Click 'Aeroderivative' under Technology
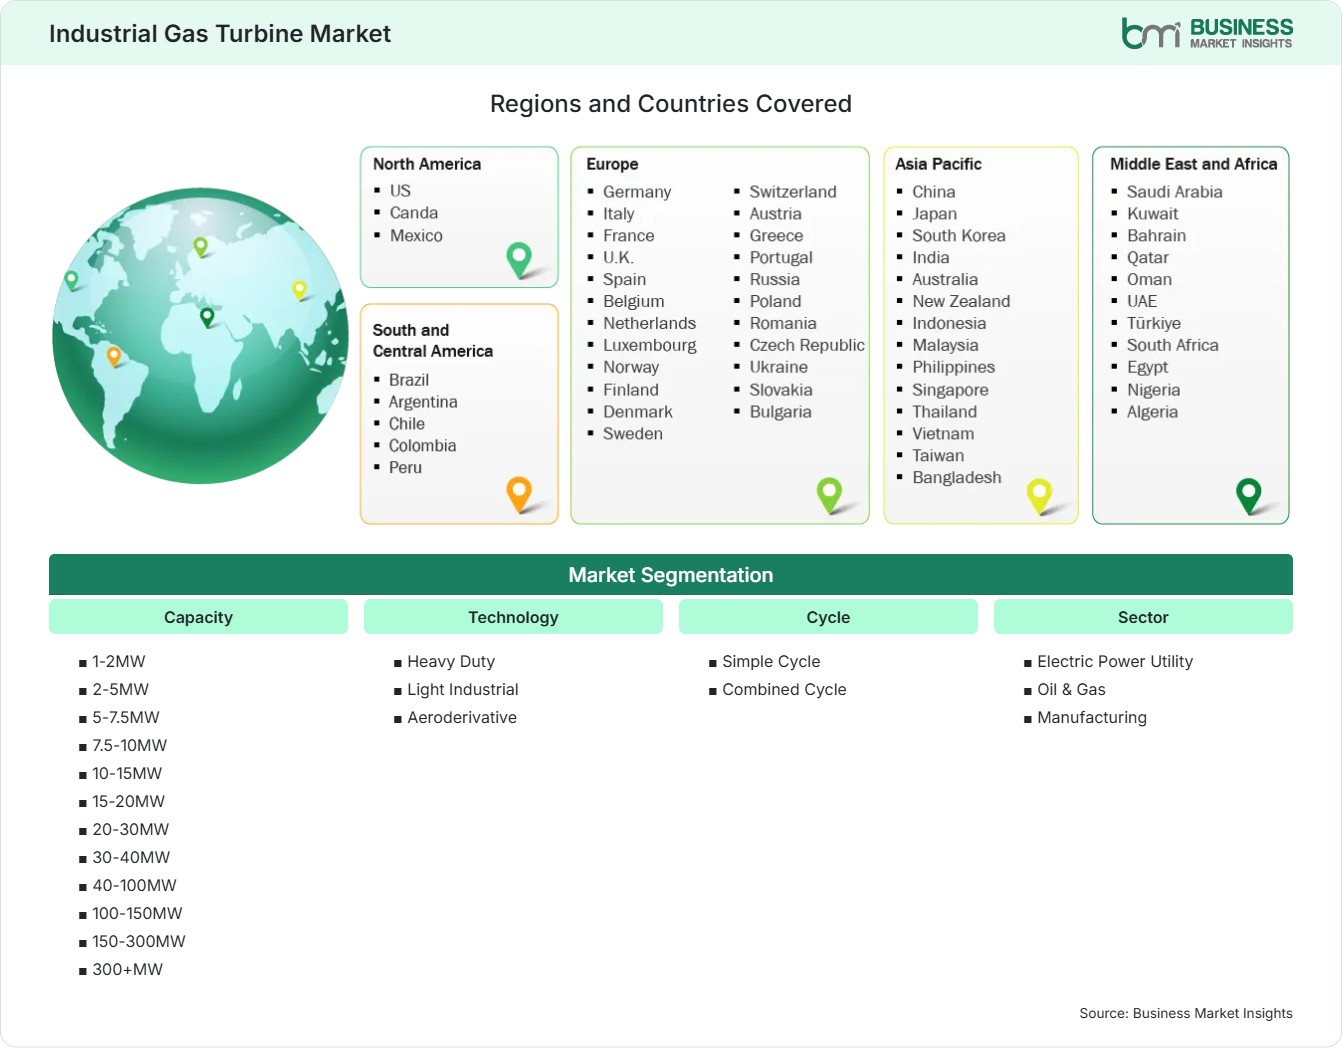The width and height of the screenshot is (1342, 1048). coord(462,718)
